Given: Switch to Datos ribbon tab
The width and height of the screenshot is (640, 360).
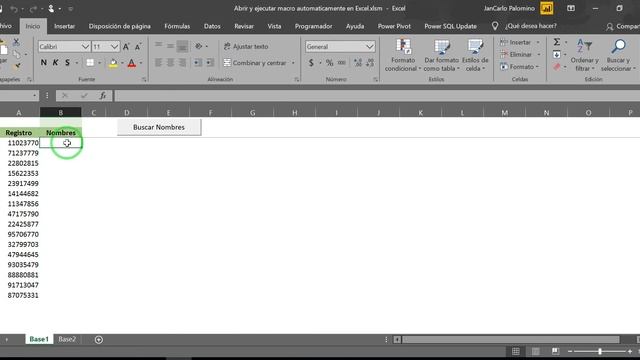Looking at the screenshot, I should 212,26.
